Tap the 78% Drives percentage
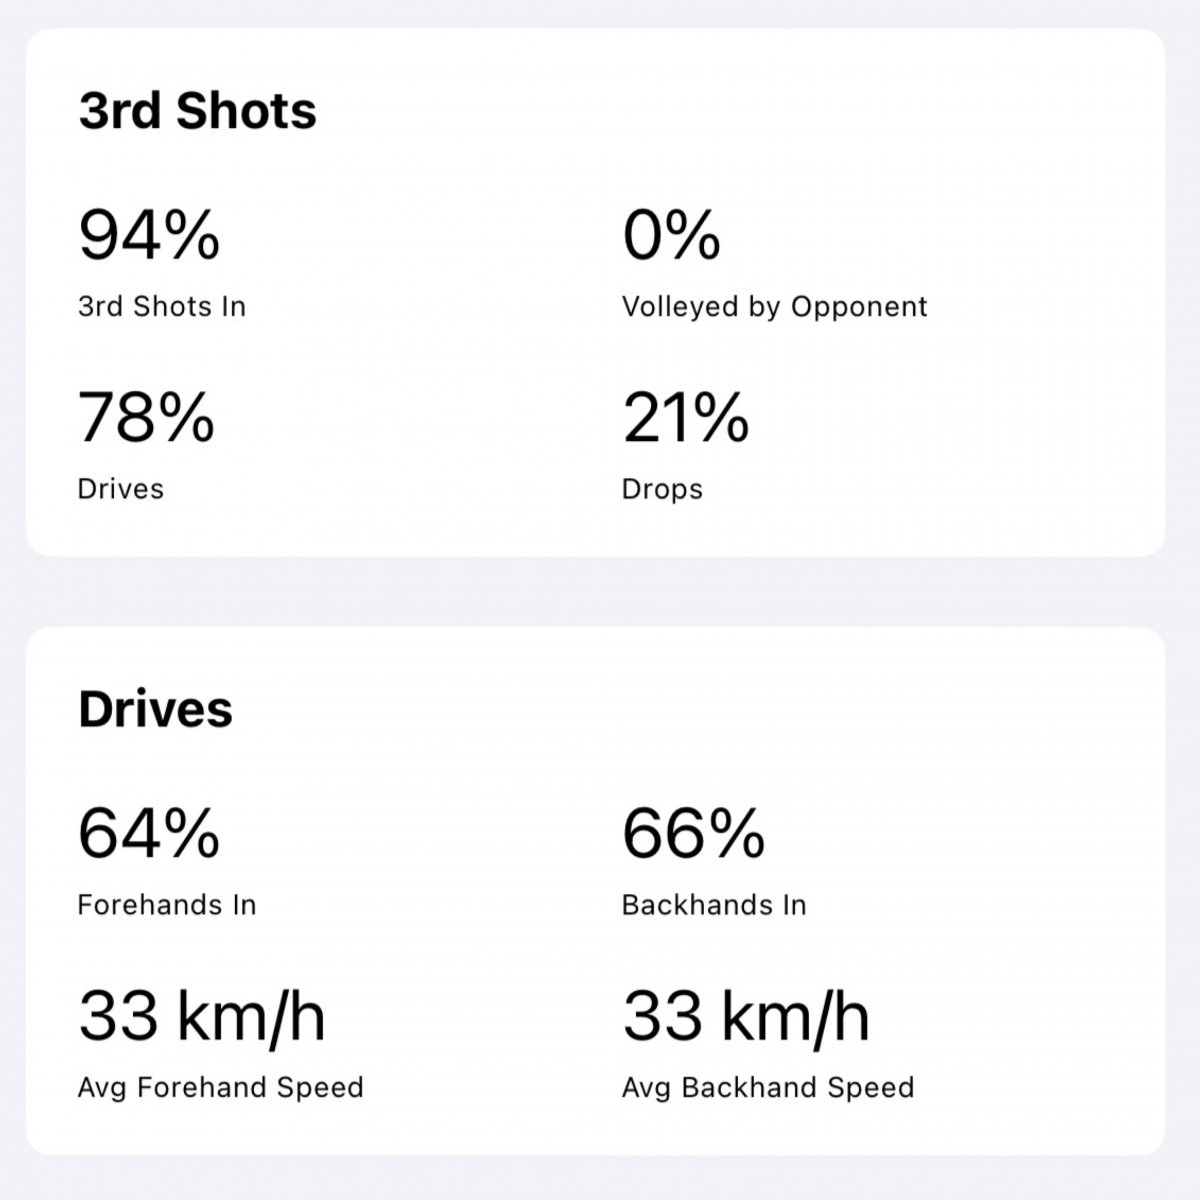Viewport: 1200px width, 1200px height. click(x=146, y=417)
